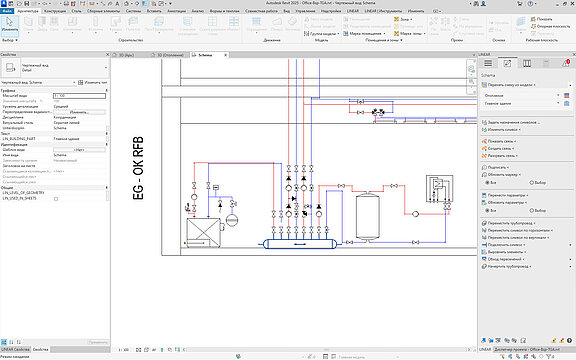The image size is (576, 360).
Task: Open the Системы ribbon tab
Action: (x=133, y=11)
